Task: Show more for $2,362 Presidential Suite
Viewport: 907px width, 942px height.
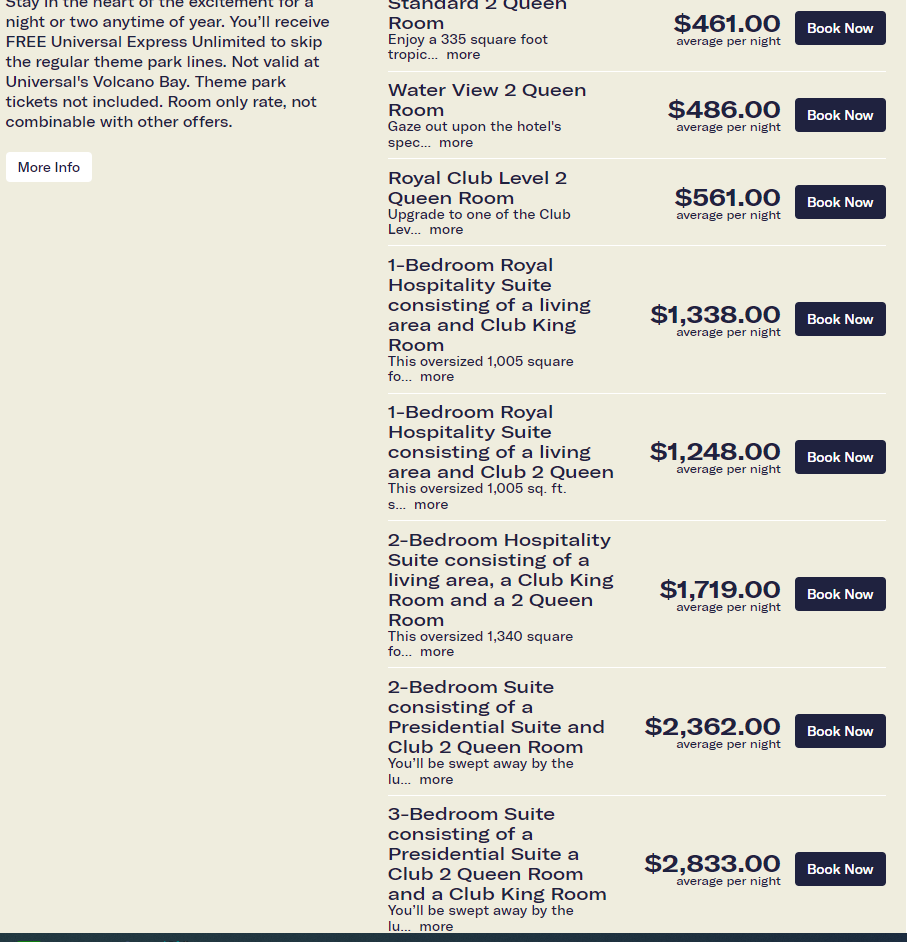Action: click(436, 780)
